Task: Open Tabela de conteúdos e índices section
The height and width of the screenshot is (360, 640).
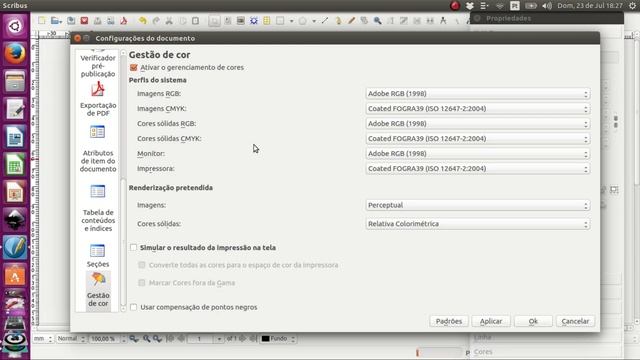Action: 98,209
